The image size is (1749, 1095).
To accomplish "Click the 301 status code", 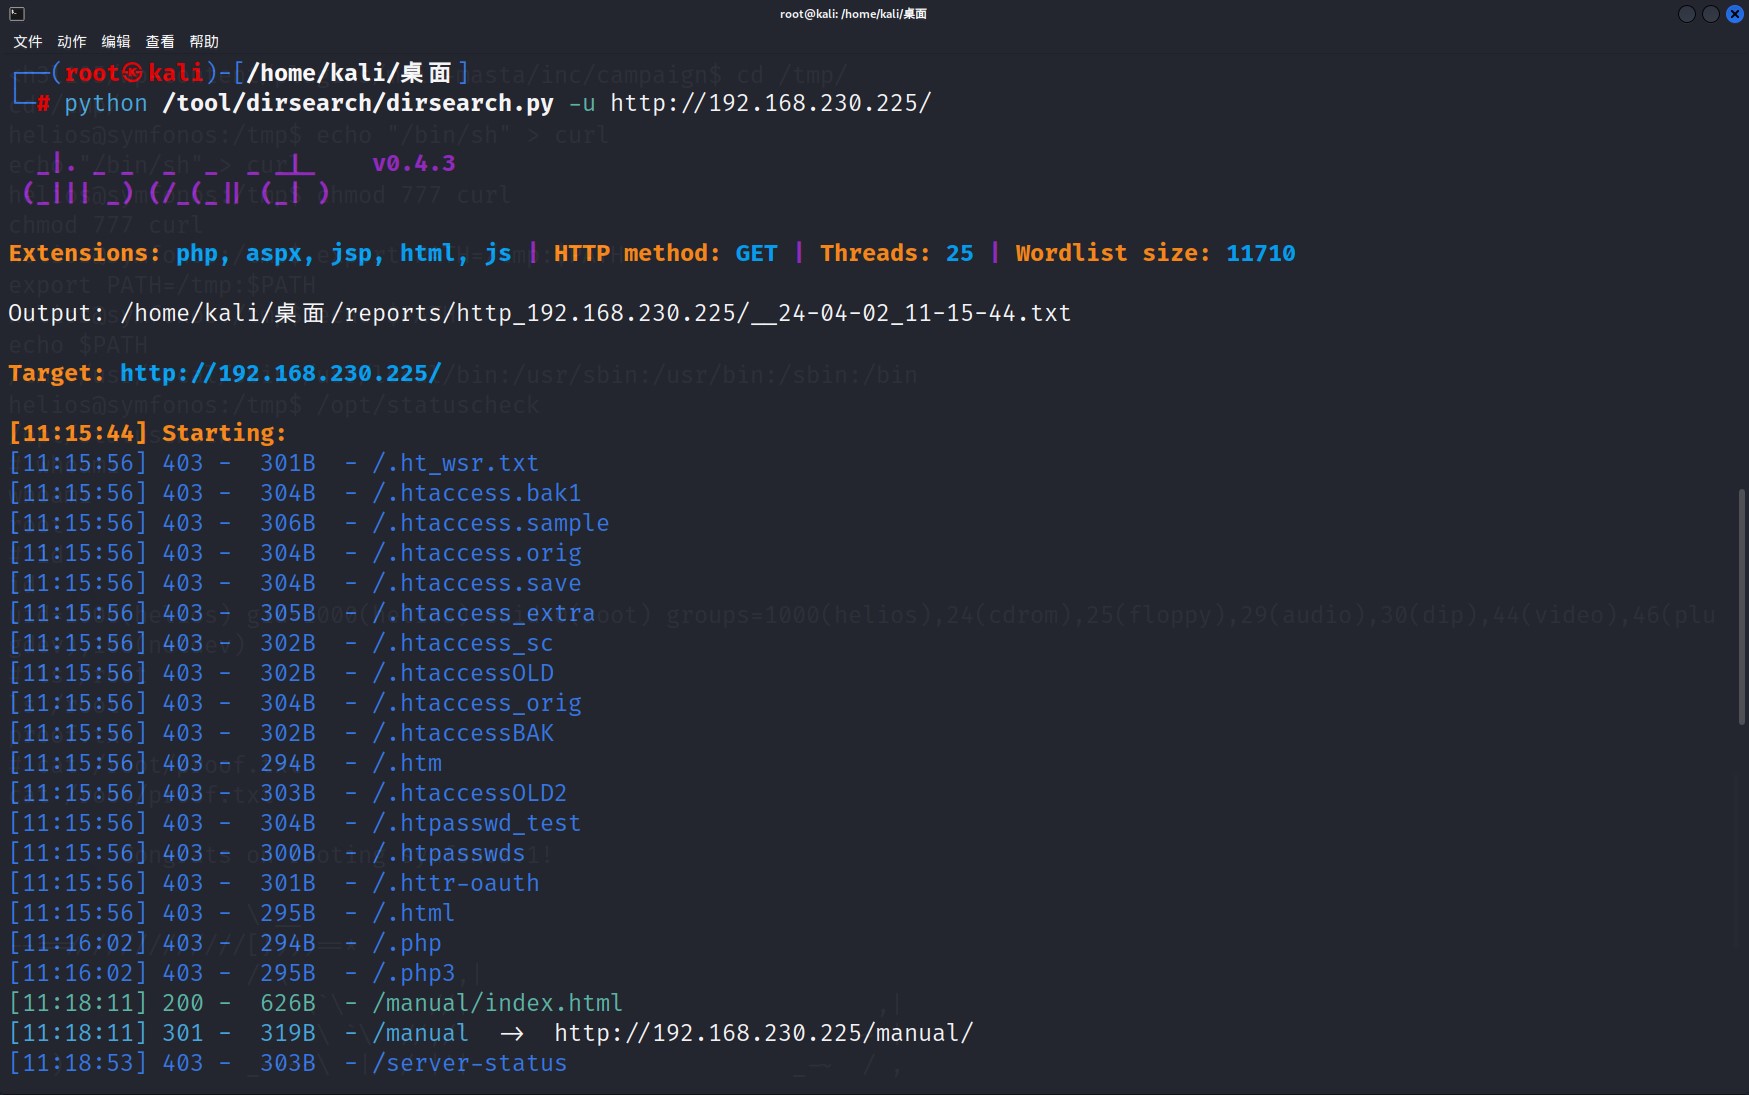I will coord(182,1033).
